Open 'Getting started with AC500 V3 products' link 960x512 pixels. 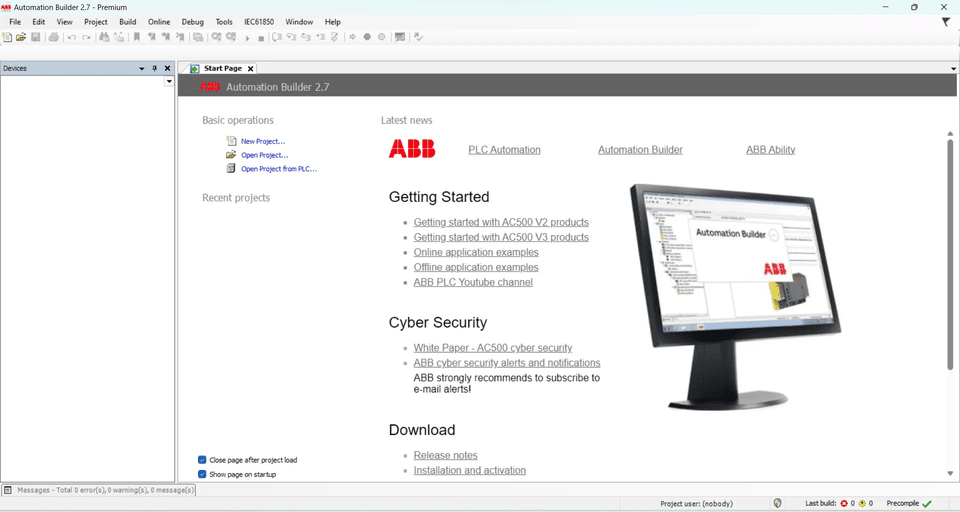click(501, 237)
